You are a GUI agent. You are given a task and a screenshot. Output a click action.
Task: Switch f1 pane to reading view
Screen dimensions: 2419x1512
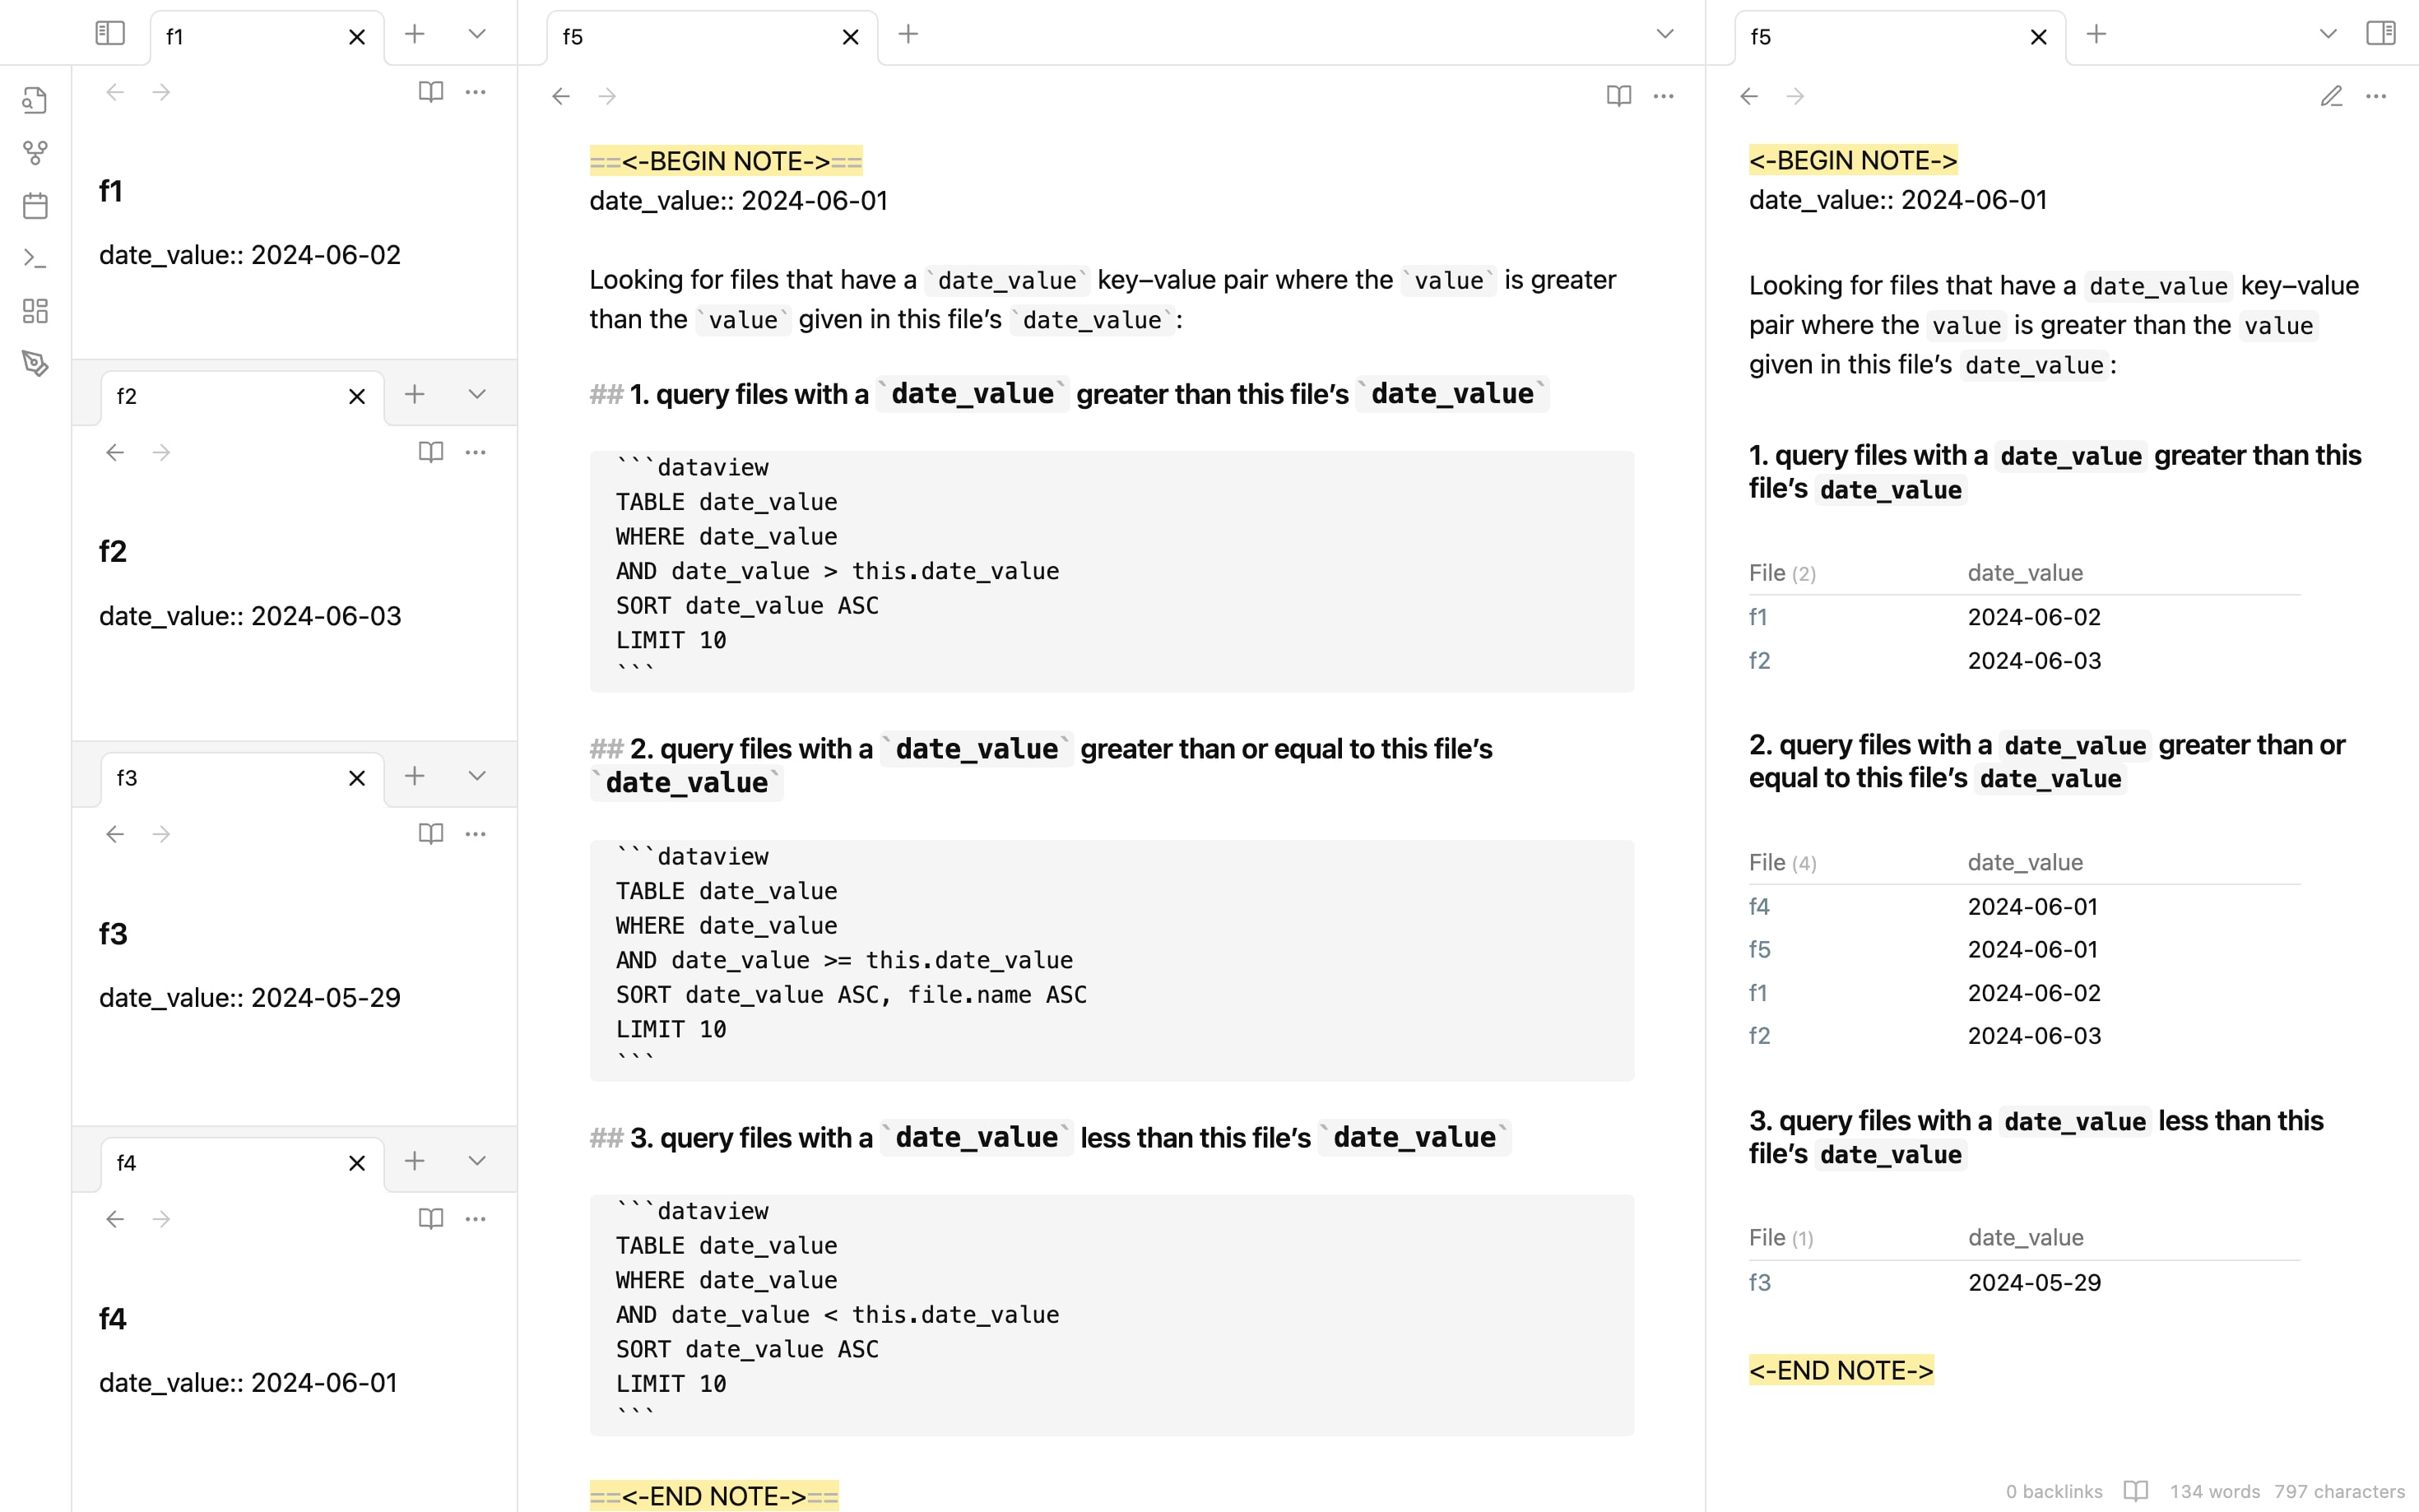(x=430, y=92)
